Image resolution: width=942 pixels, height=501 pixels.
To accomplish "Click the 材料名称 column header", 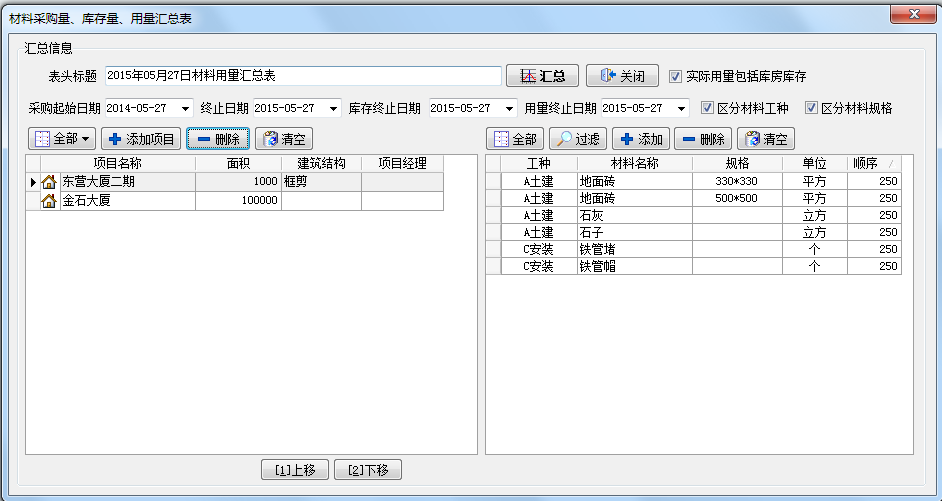I will click(633, 163).
